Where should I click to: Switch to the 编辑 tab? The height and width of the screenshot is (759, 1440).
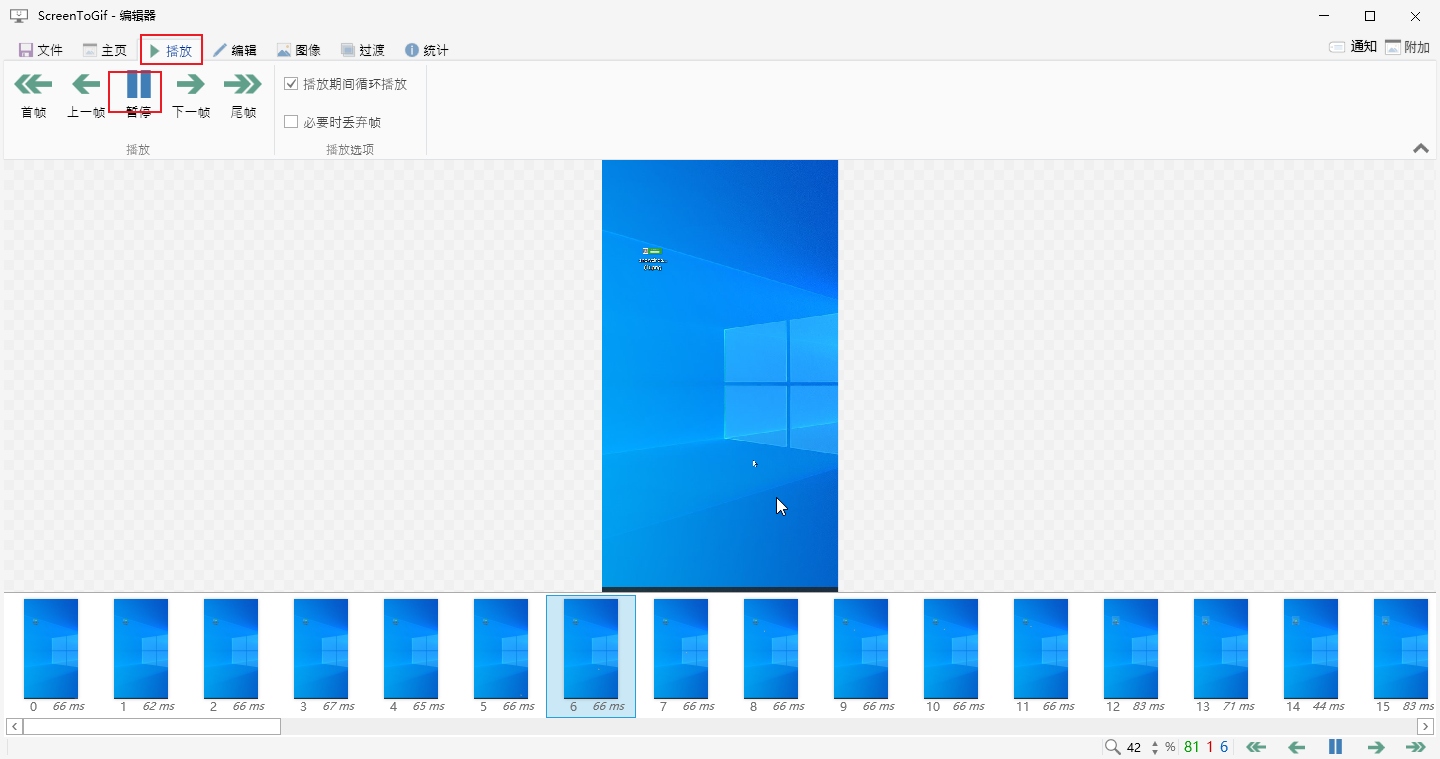coord(234,50)
